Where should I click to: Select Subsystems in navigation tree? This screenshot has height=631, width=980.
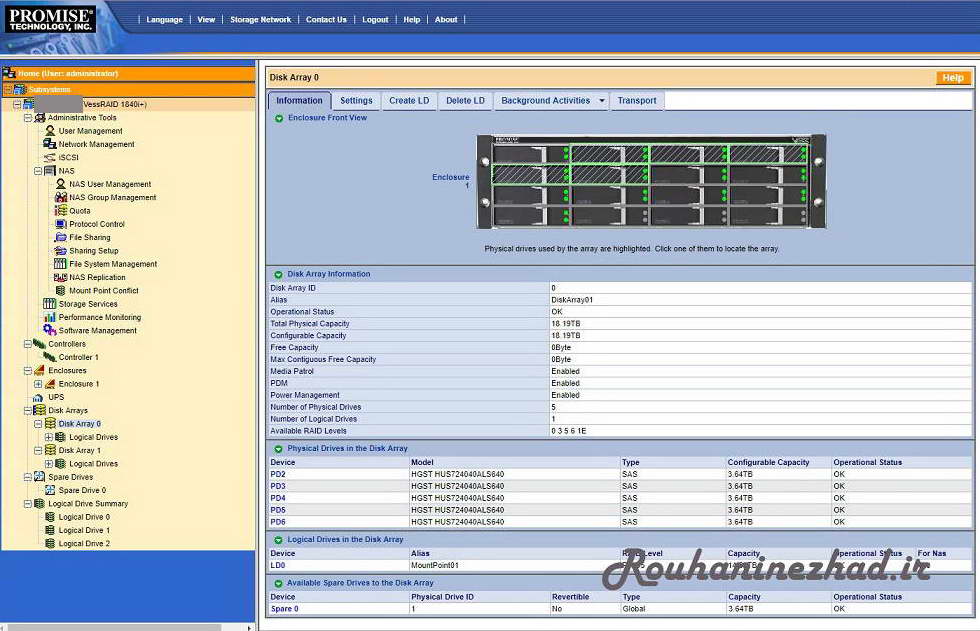pyautogui.click(x=49, y=89)
